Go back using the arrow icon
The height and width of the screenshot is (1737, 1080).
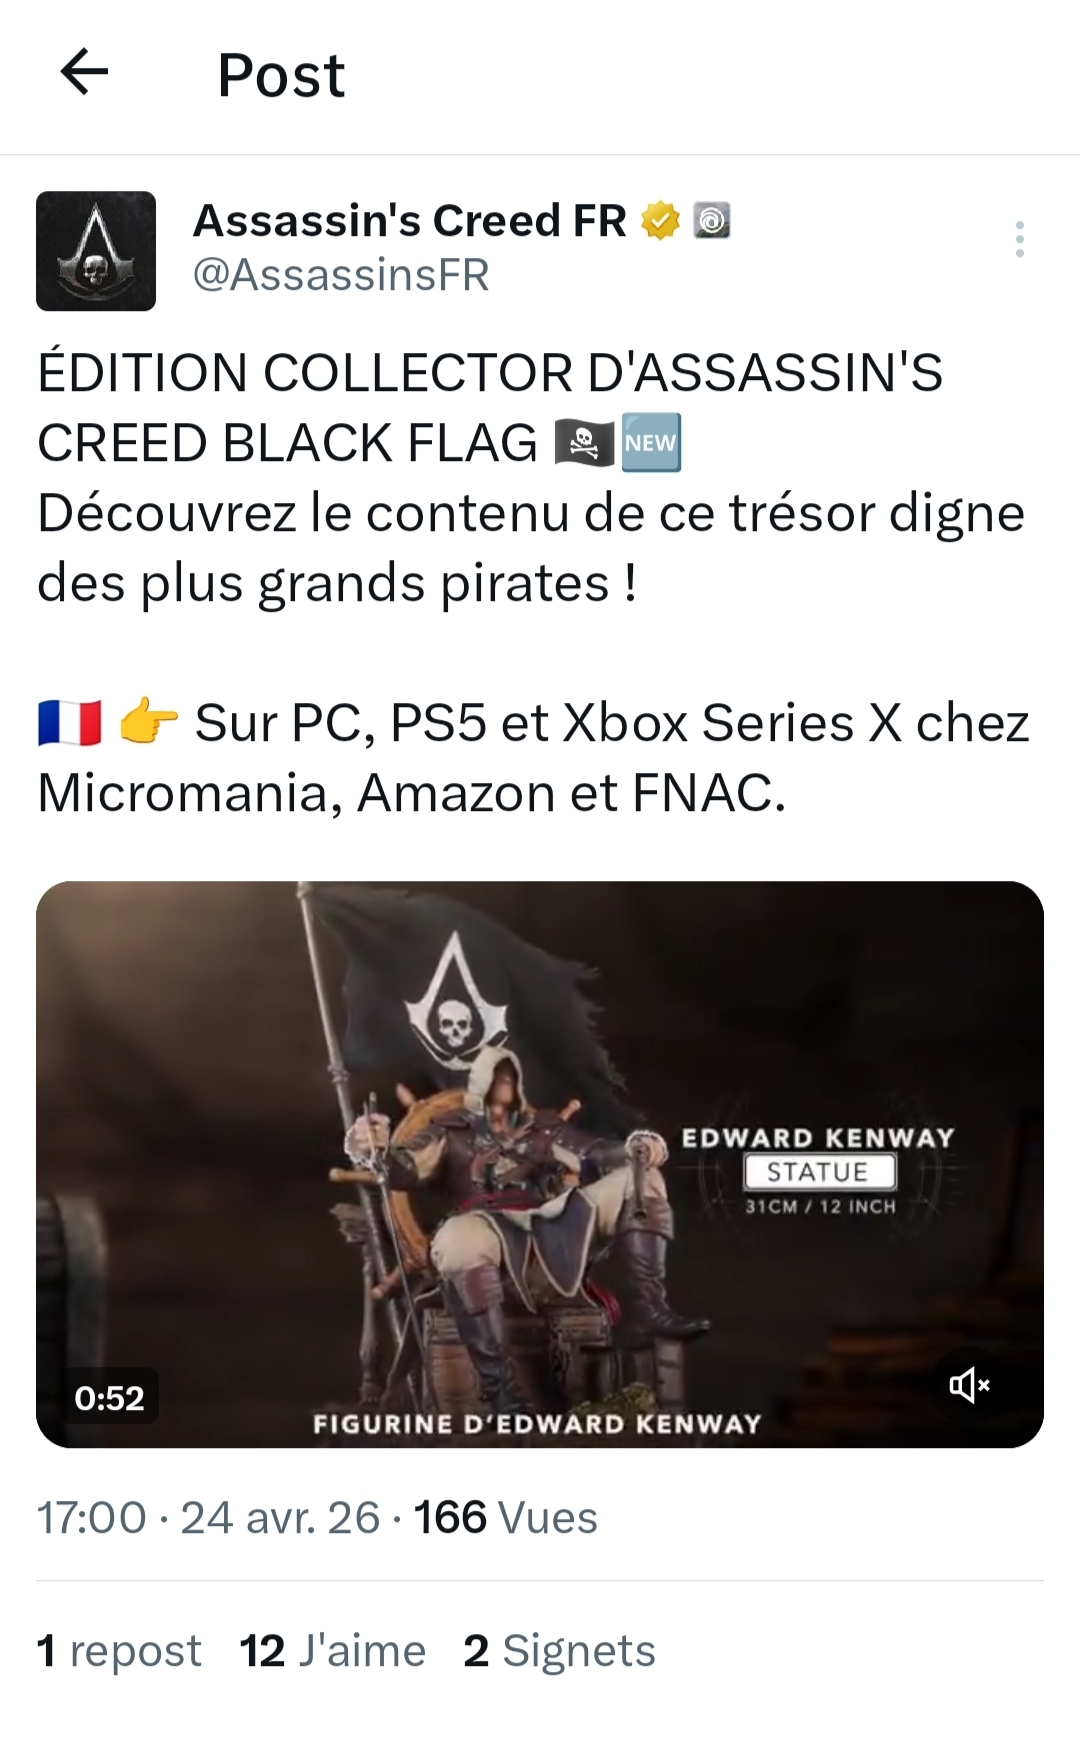coord(84,73)
